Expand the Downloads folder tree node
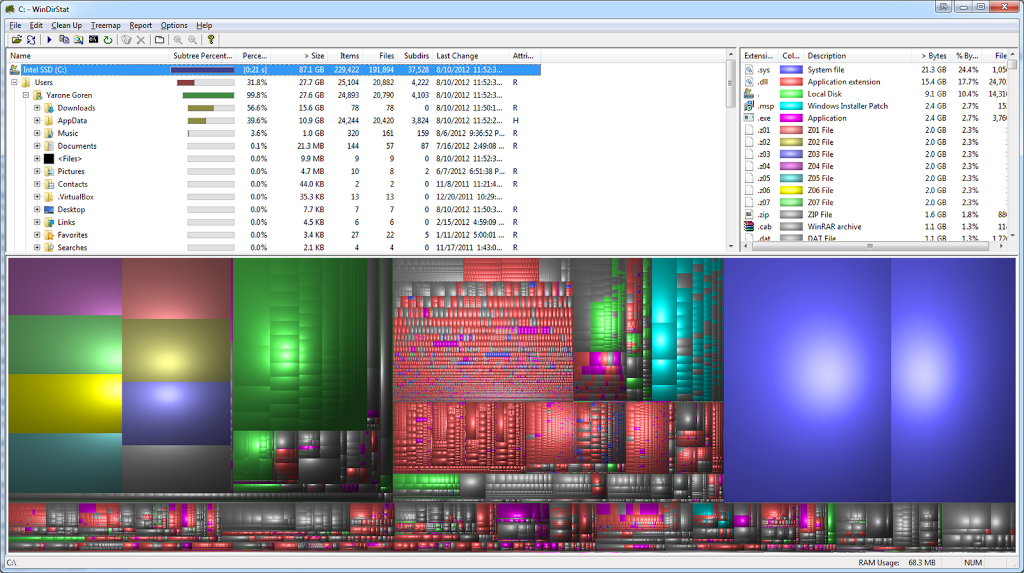Viewport: 1024px width, 573px height. (37, 108)
